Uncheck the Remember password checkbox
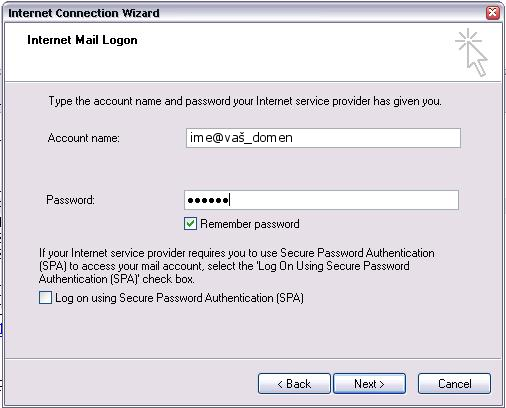The width and height of the screenshot is (506, 408). pyautogui.click(x=190, y=224)
